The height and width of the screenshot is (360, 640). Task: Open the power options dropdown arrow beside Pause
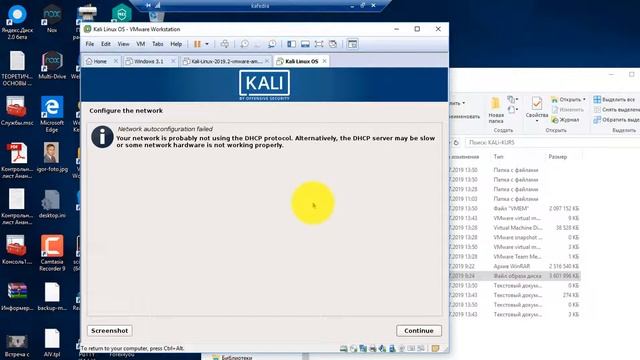point(207,44)
